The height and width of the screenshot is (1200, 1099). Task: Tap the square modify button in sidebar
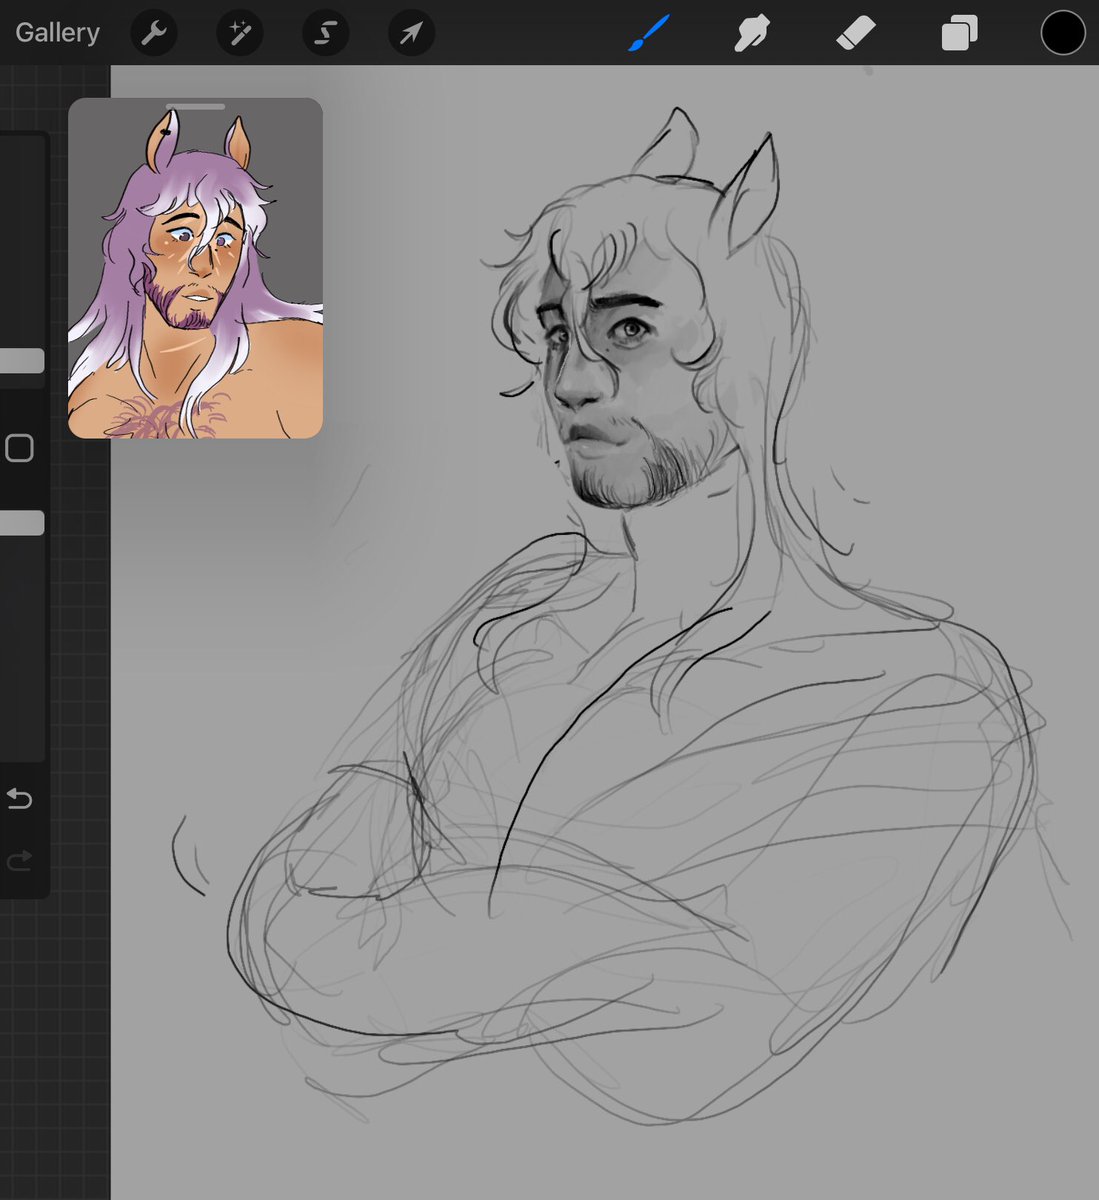pos(20,447)
